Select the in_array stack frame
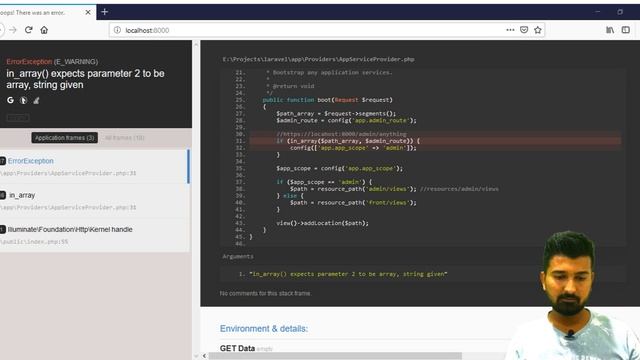This screenshot has height=360, width=640. (94, 200)
